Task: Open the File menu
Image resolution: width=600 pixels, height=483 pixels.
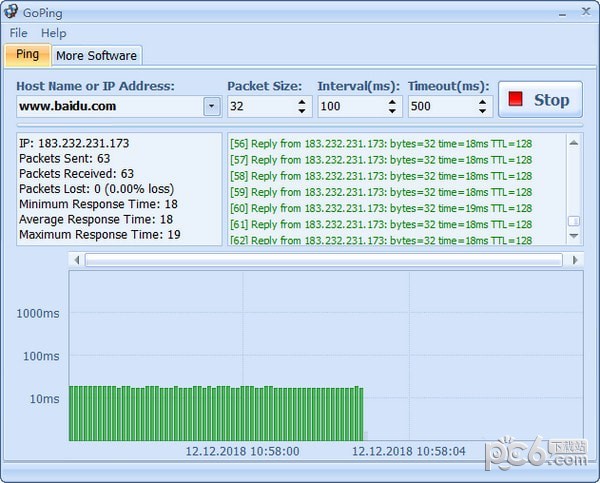Action: tap(19, 33)
